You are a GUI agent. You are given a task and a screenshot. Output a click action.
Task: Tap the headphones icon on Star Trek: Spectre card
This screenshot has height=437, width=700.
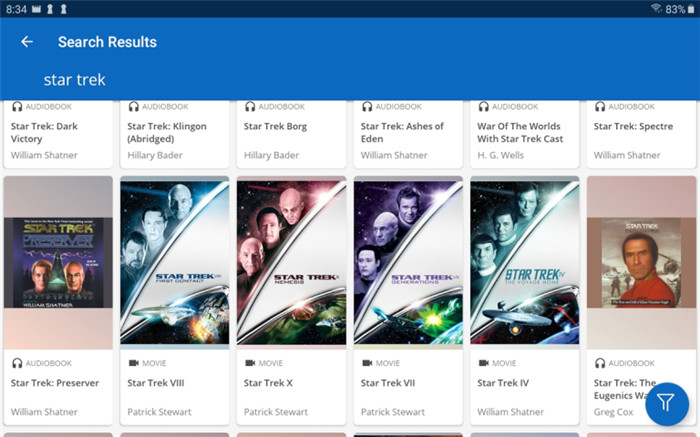click(x=600, y=107)
